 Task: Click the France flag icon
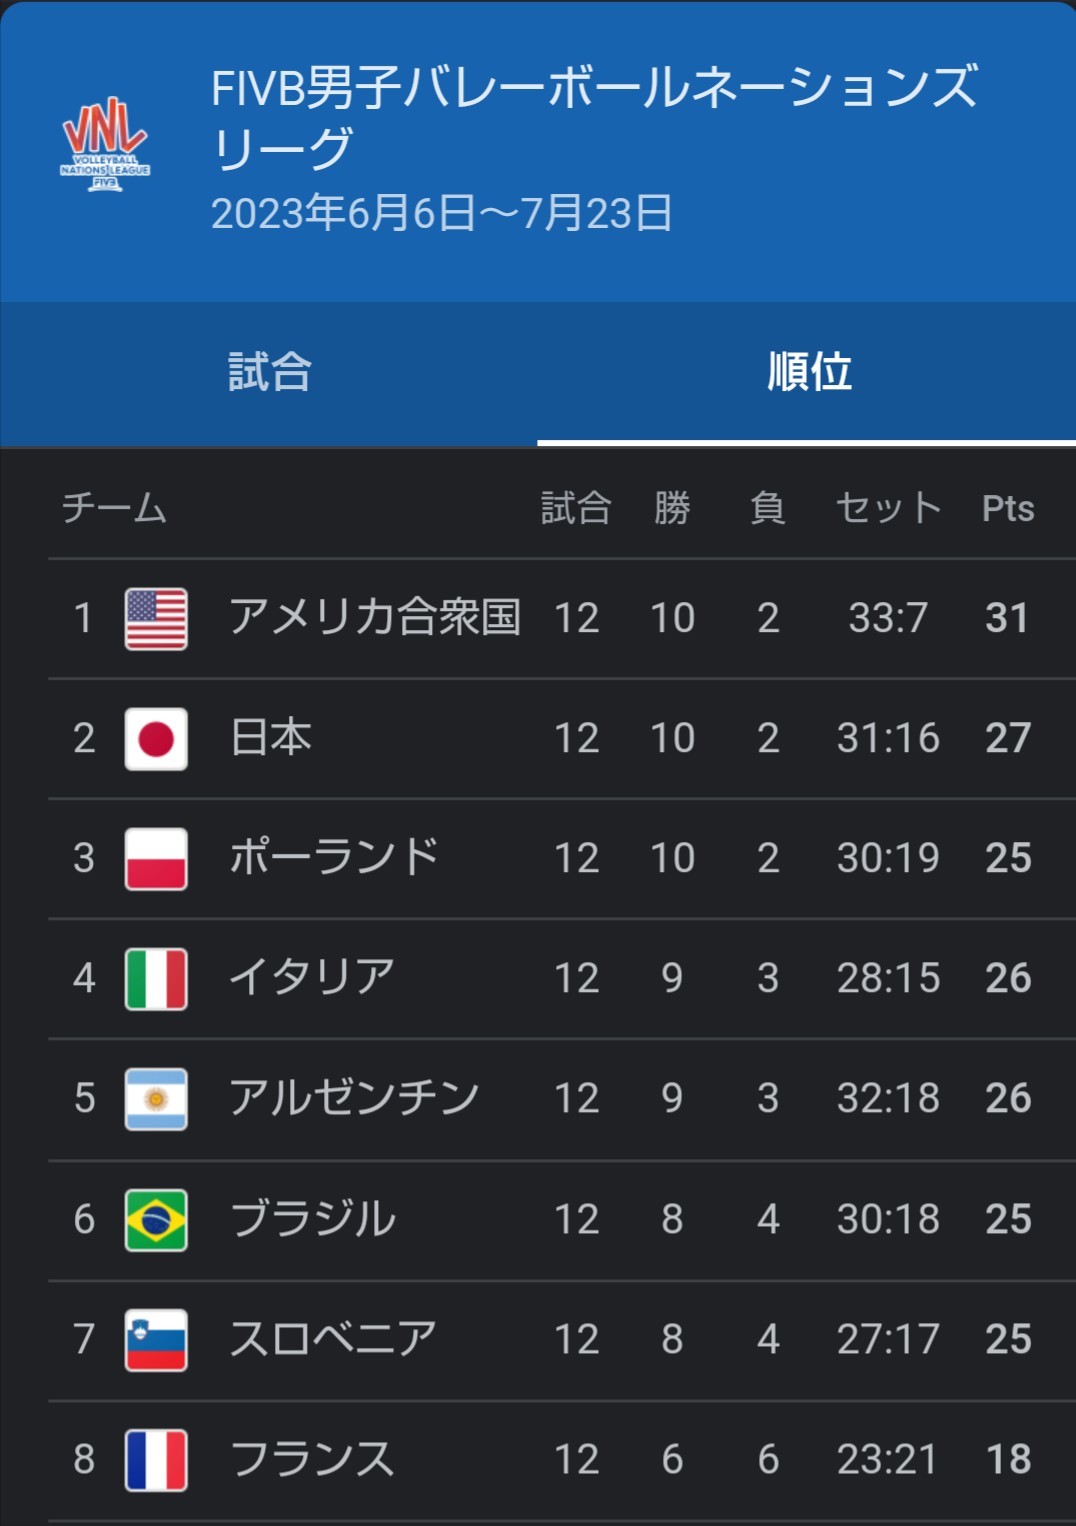coord(156,1460)
